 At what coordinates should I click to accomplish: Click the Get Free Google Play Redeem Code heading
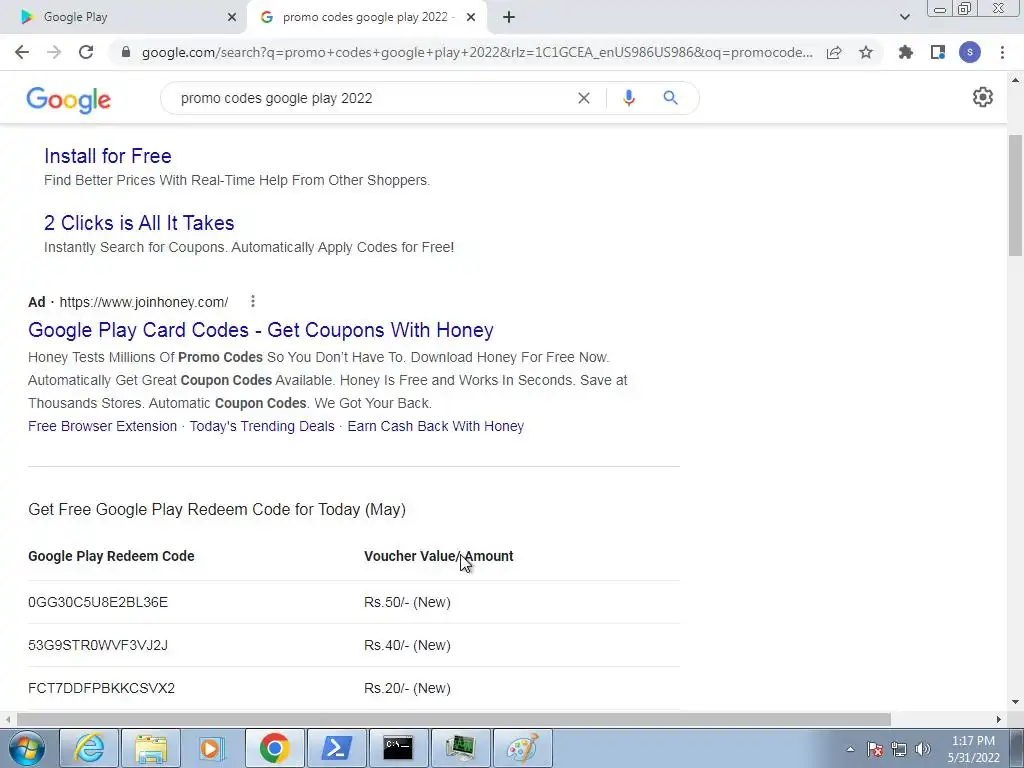click(217, 509)
